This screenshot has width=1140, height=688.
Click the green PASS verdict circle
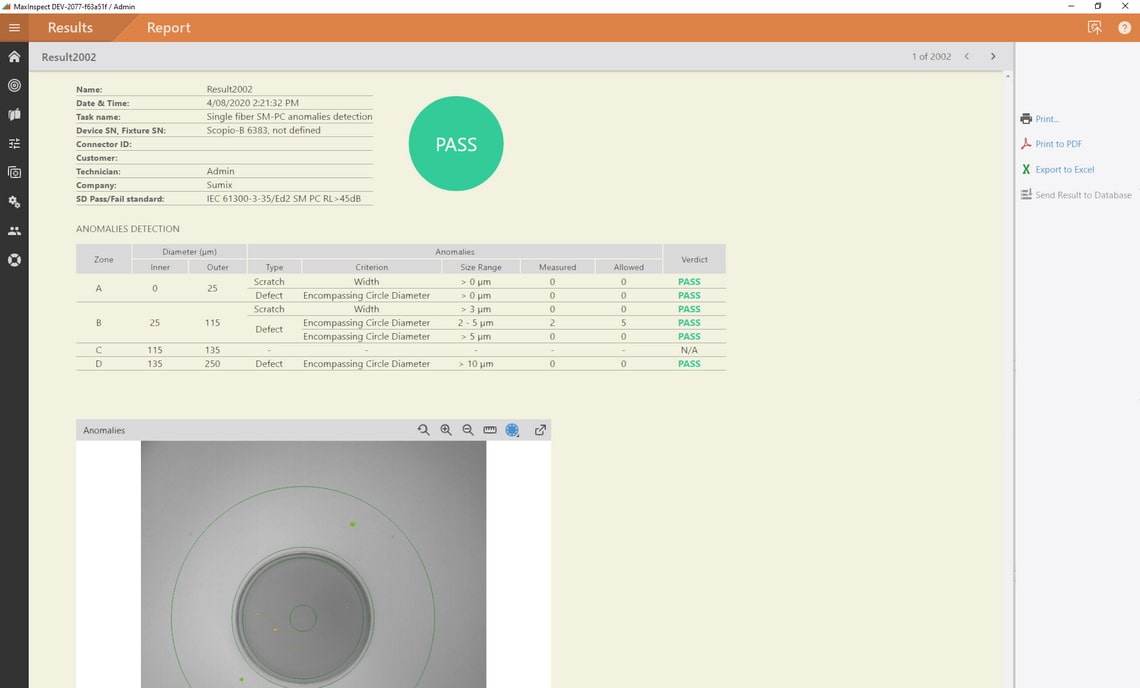point(456,144)
